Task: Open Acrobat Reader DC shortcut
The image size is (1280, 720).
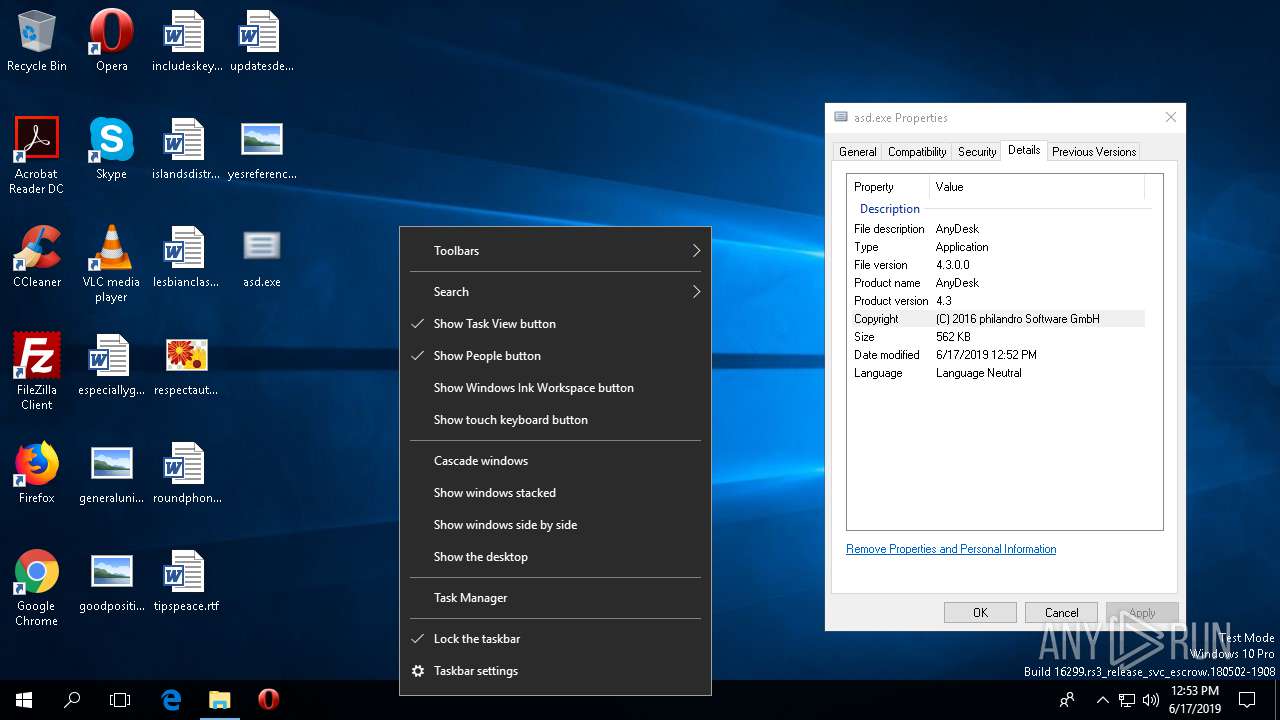Action: (36, 155)
